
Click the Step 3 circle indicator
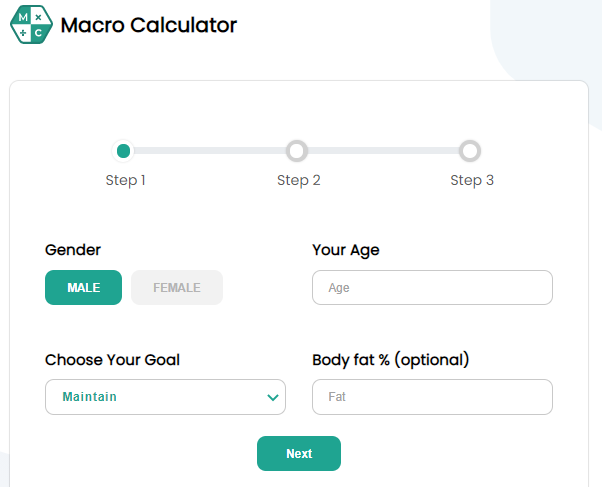(470, 151)
